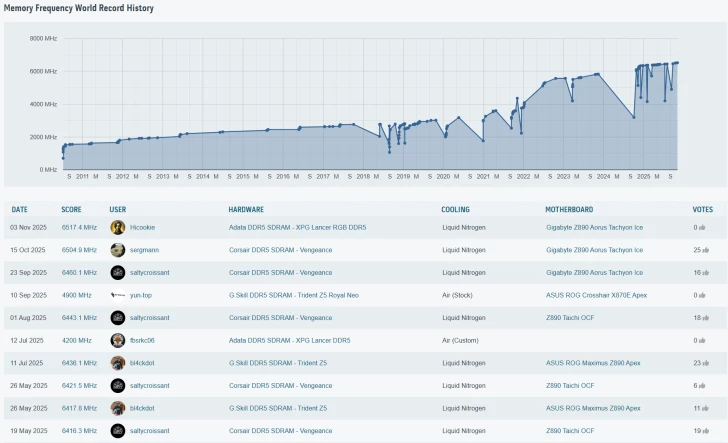Click thumbs-up icon for the 23 votes row
The image size is (728, 443).
click(x=704, y=363)
